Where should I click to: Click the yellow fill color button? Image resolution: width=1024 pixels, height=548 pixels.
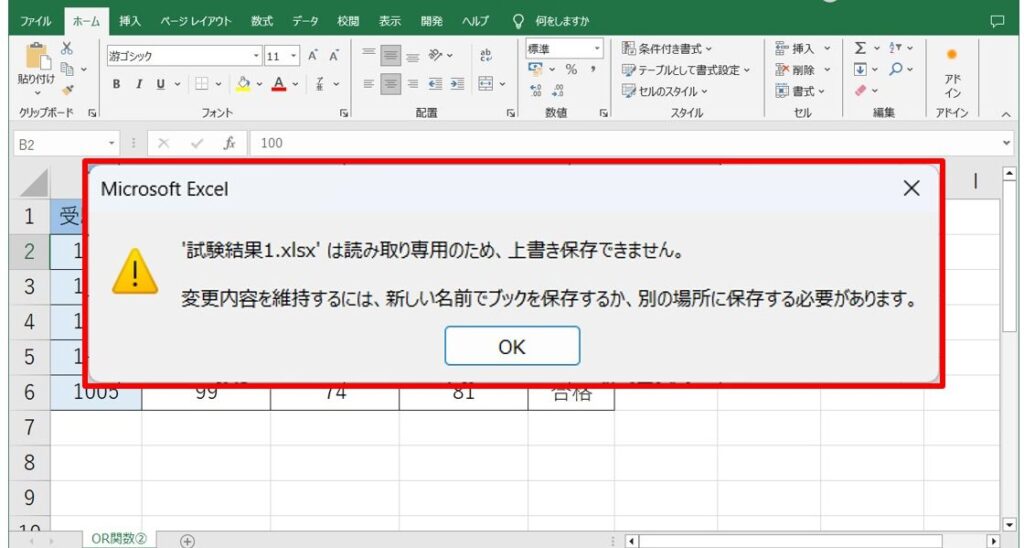click(243, 84)
